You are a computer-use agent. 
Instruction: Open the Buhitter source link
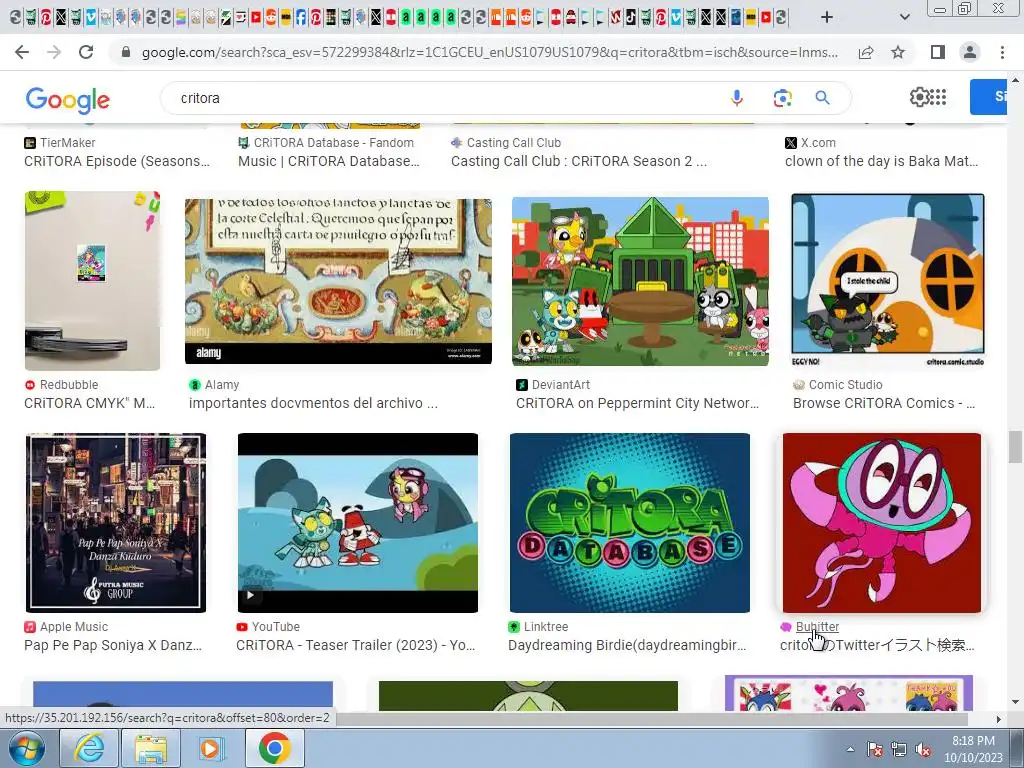(x=817, y=626)
